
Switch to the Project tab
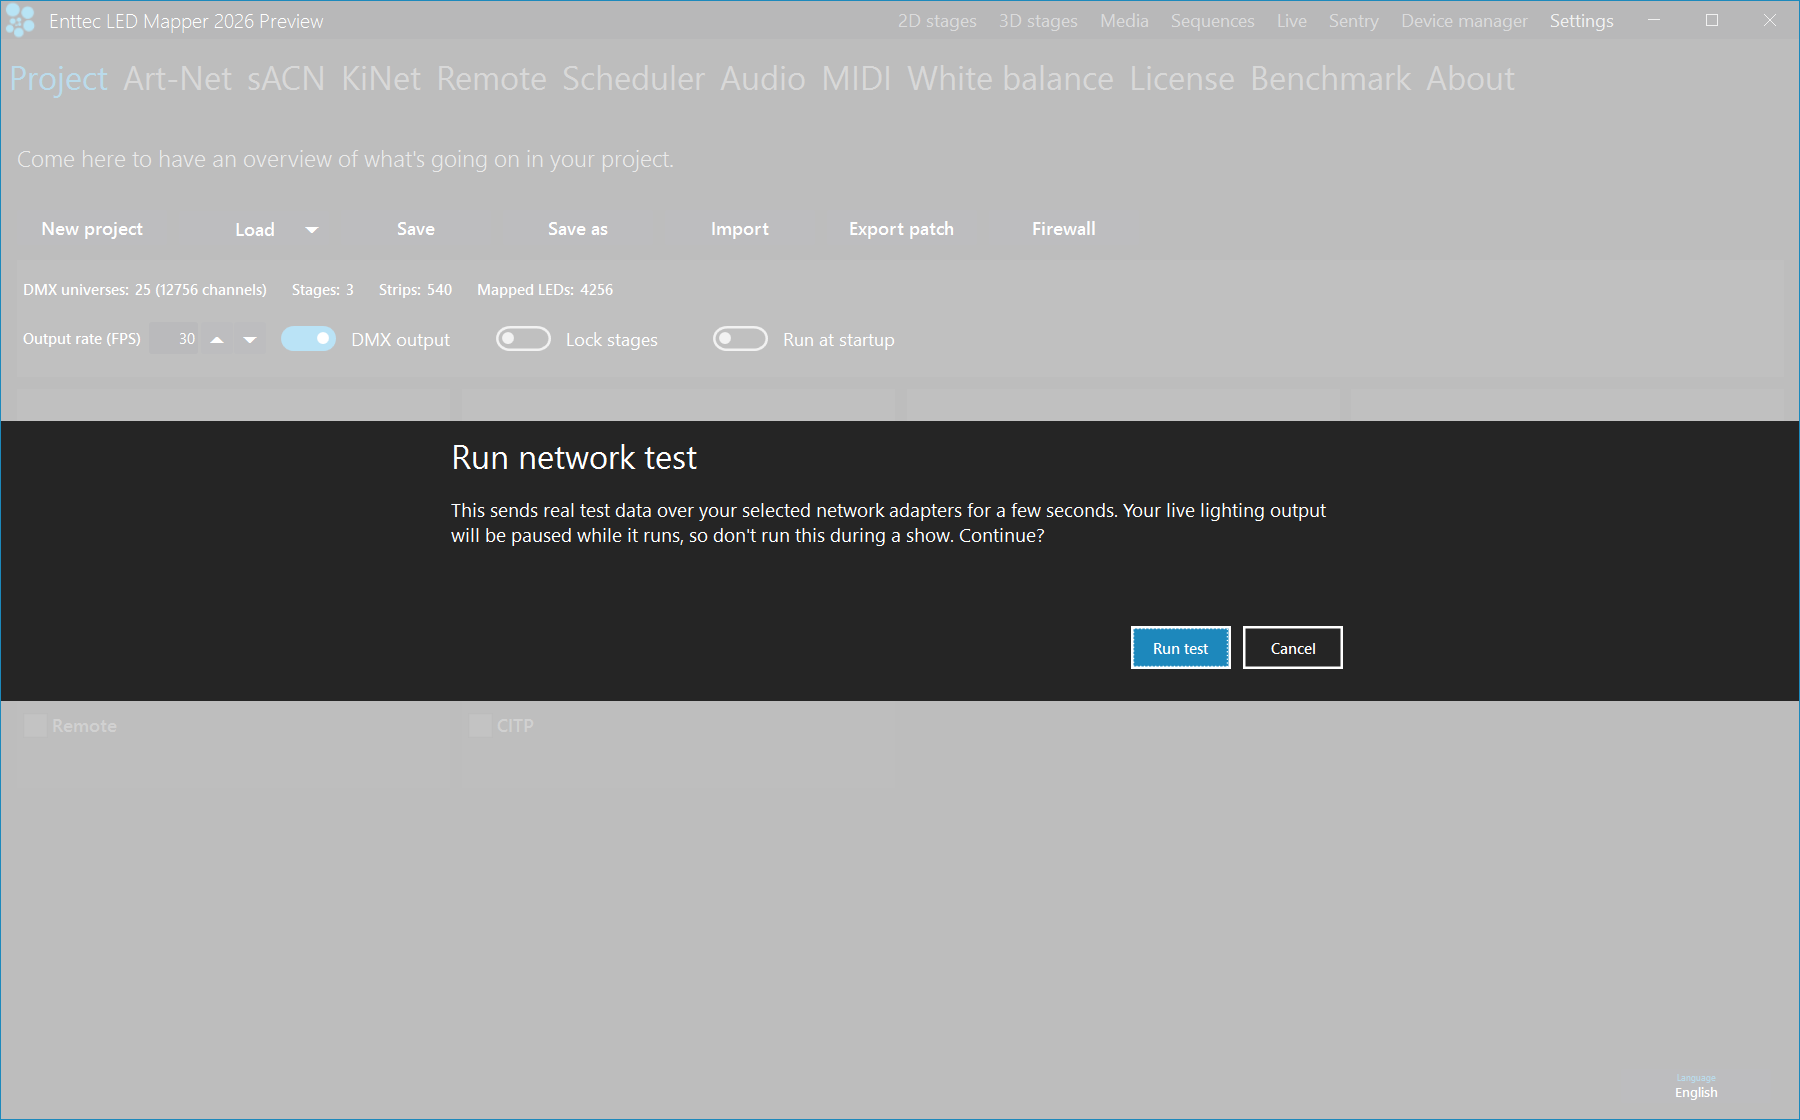[59, 79]
